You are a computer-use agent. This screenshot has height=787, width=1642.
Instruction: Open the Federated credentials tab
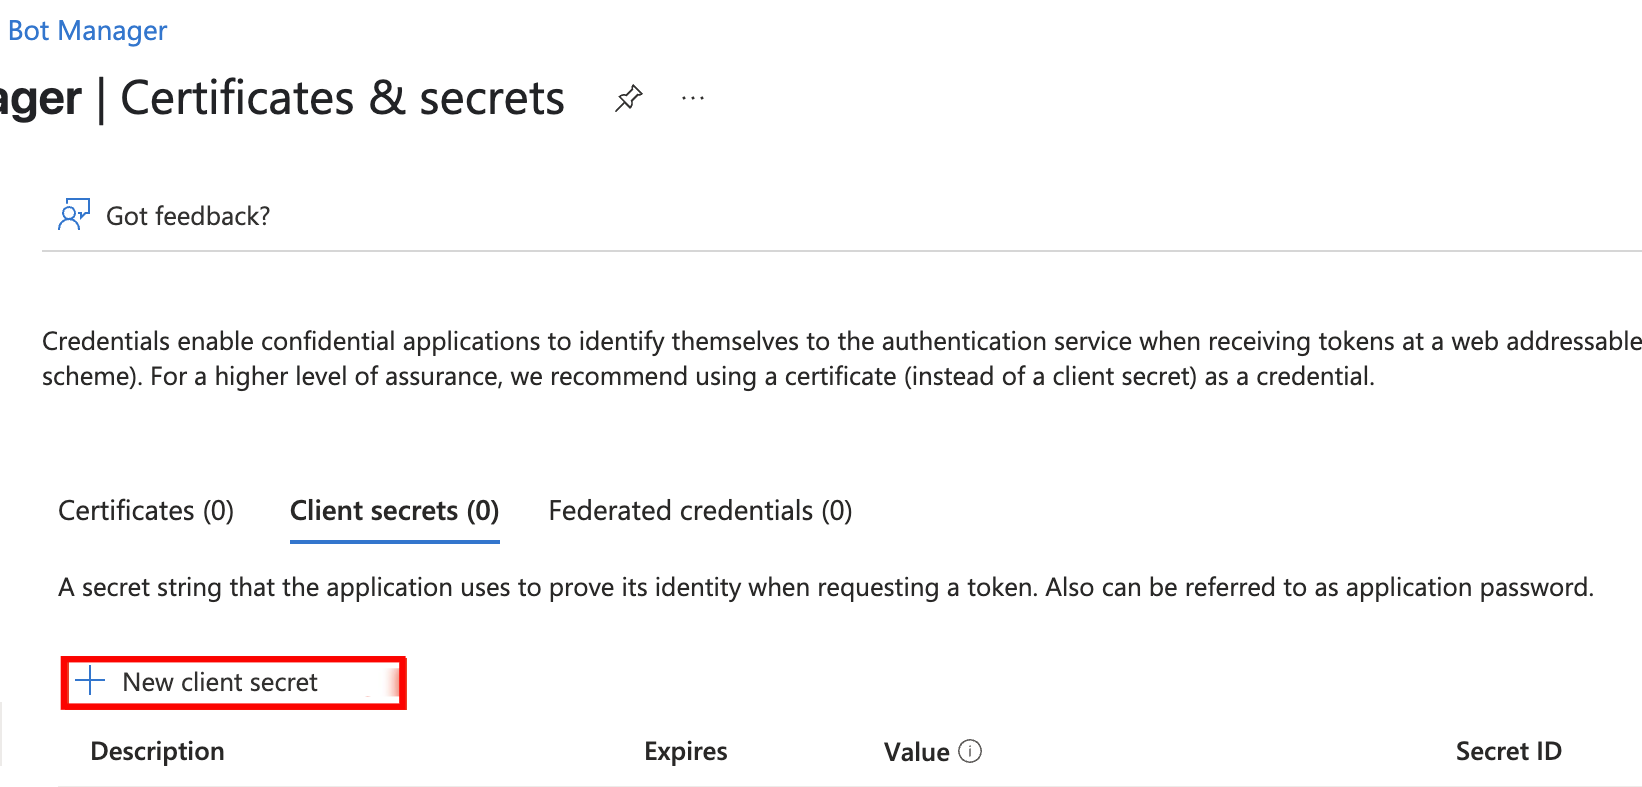point(699,510)
